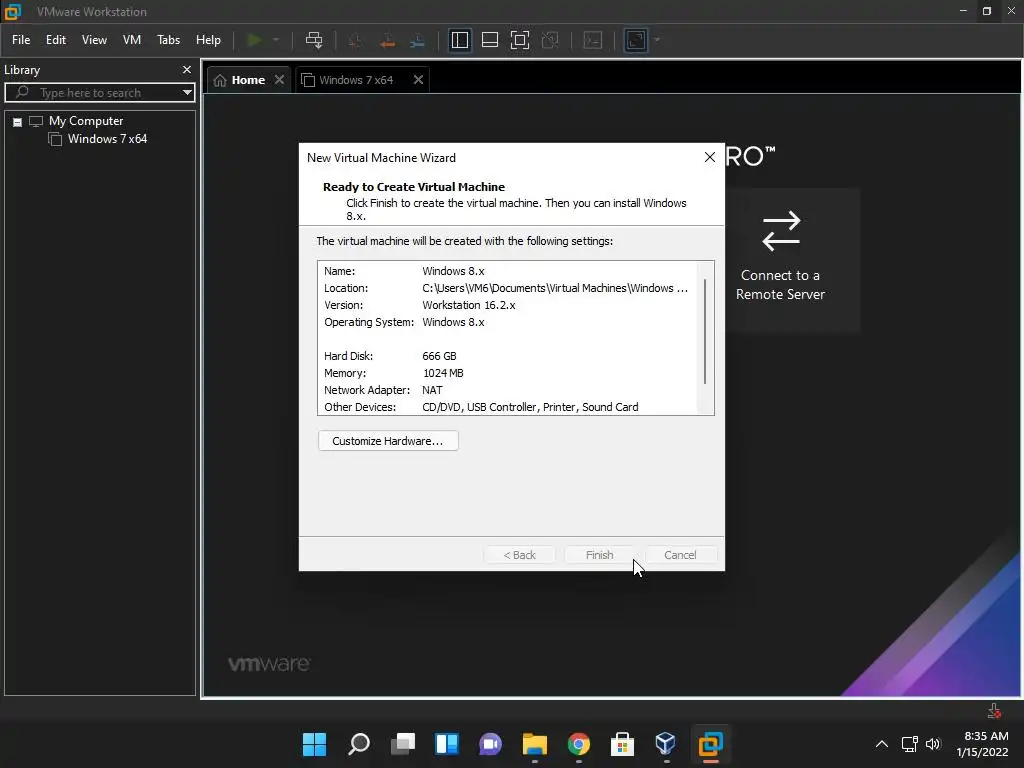Click the Take Snapshot toolbar icon
The height and width of the screenshot is (768, 1024).
(x=356, y=40)
